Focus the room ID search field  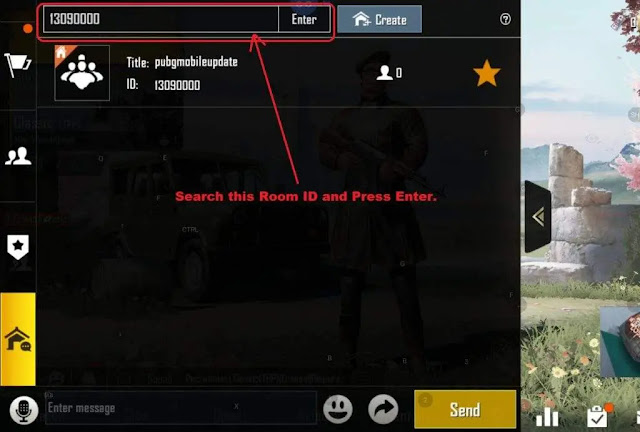point(161,19)
